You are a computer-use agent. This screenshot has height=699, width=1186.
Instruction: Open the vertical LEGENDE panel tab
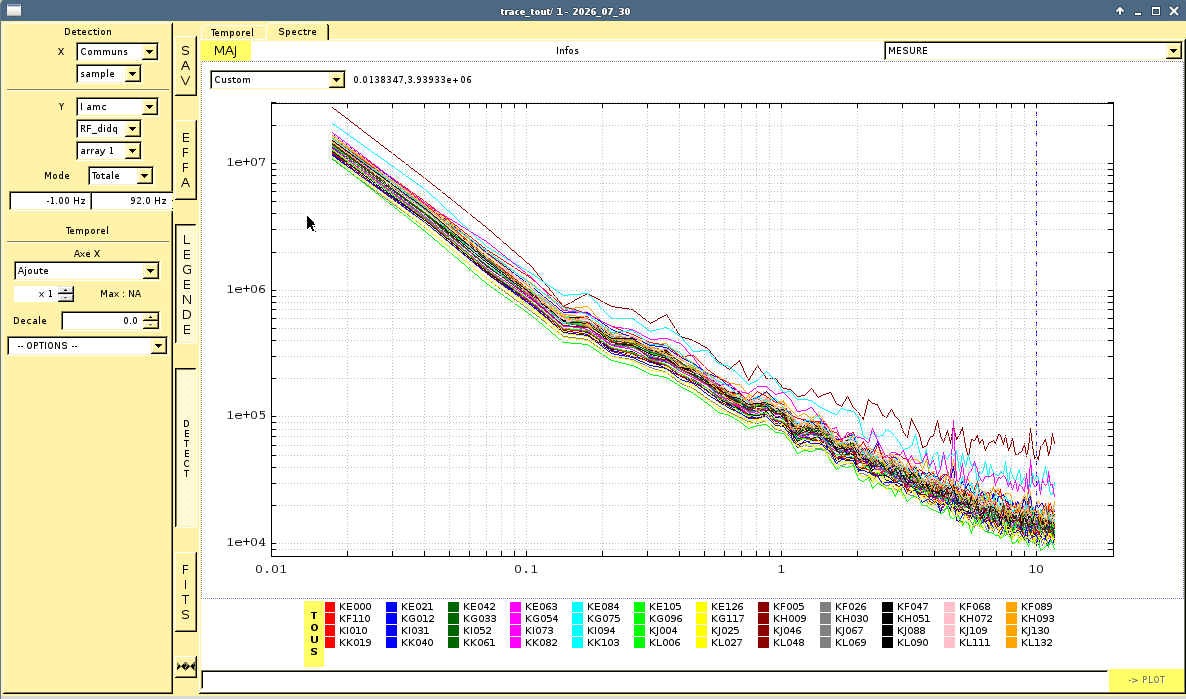click(186, 284)
